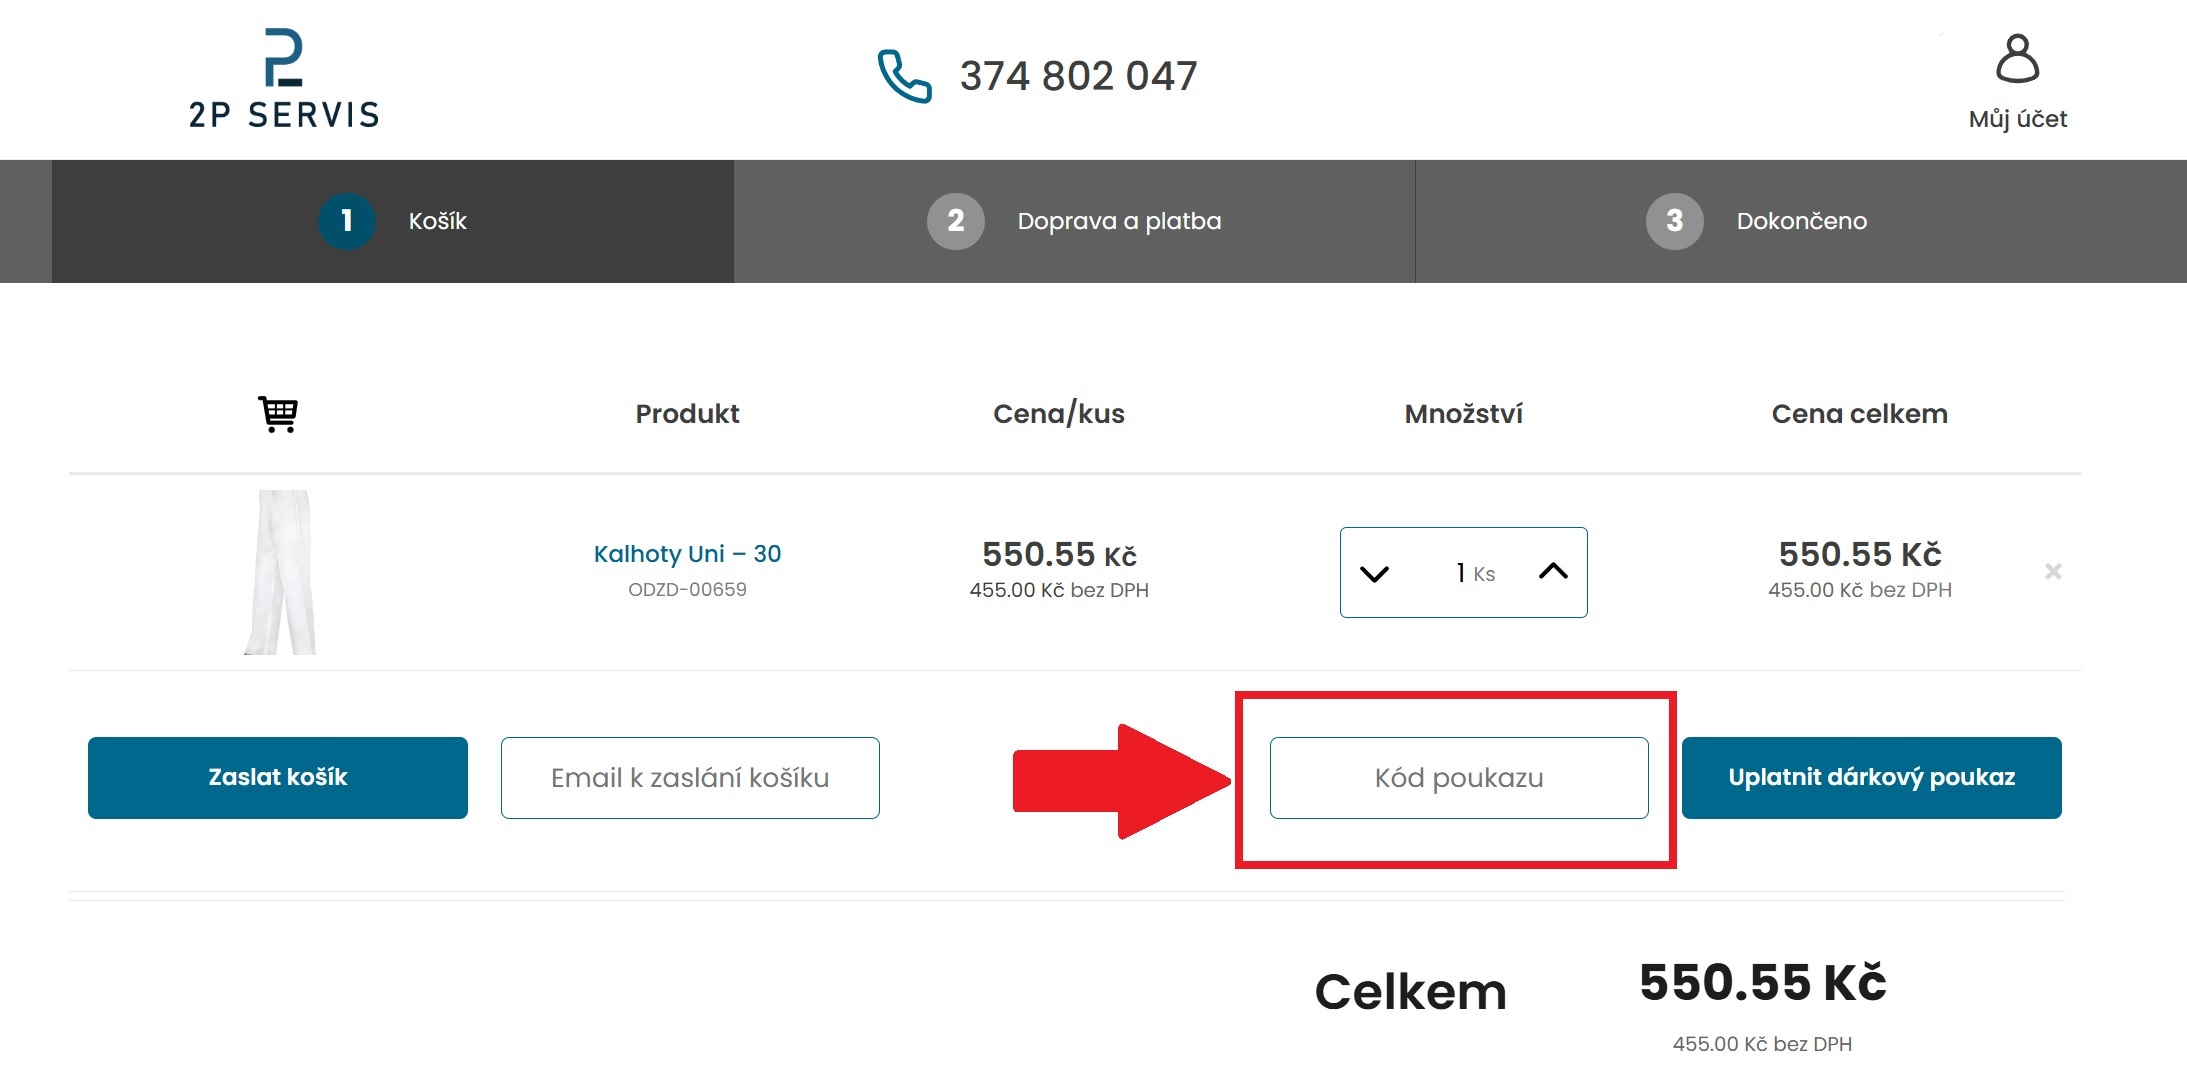Click the Zaslat košík button
Image resolution: width=2187 pixels, height=1084 pixels.
click(277, 777)
